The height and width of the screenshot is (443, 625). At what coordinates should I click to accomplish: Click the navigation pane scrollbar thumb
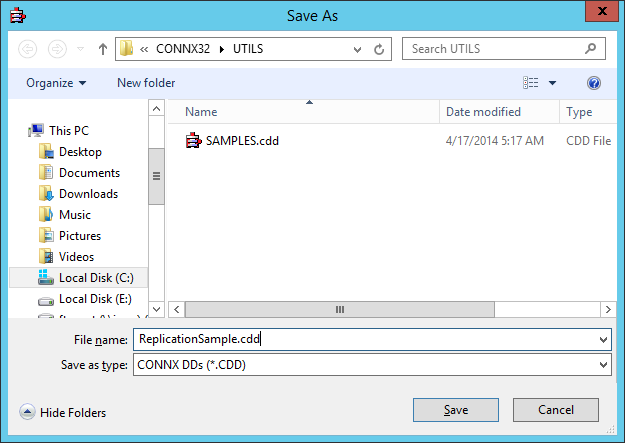(x=157, y=176)
